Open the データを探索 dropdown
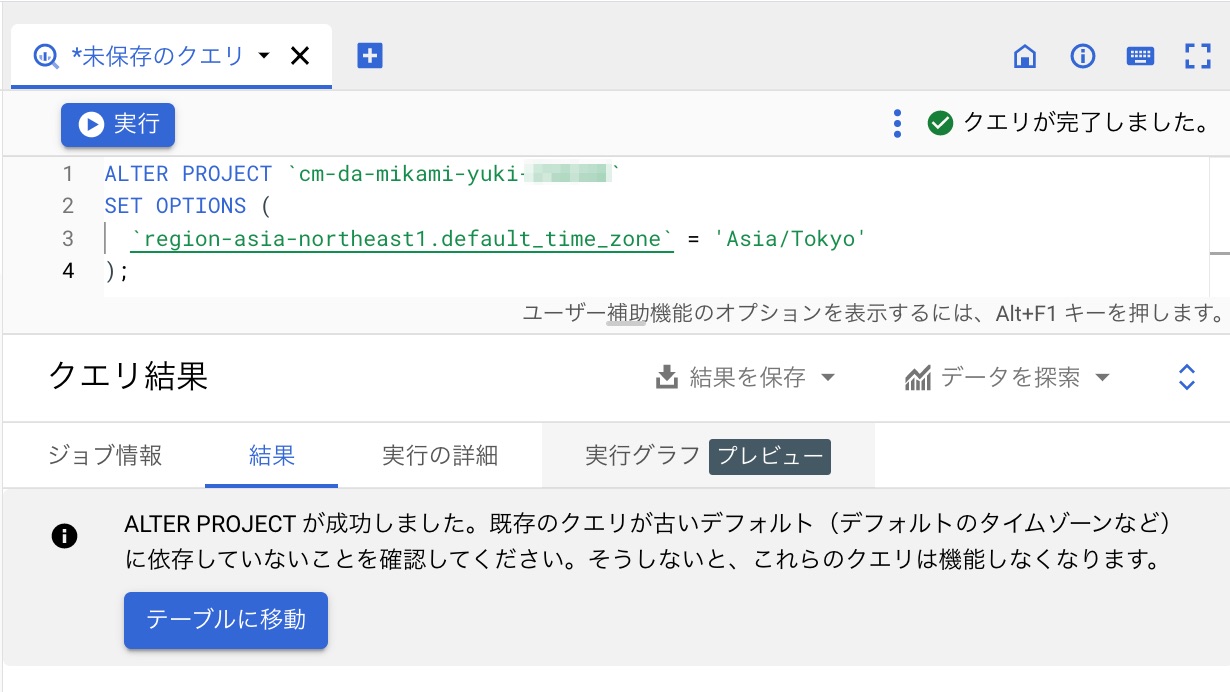This screenshot has width=1230, height=692. click(x=1006, y=377)
